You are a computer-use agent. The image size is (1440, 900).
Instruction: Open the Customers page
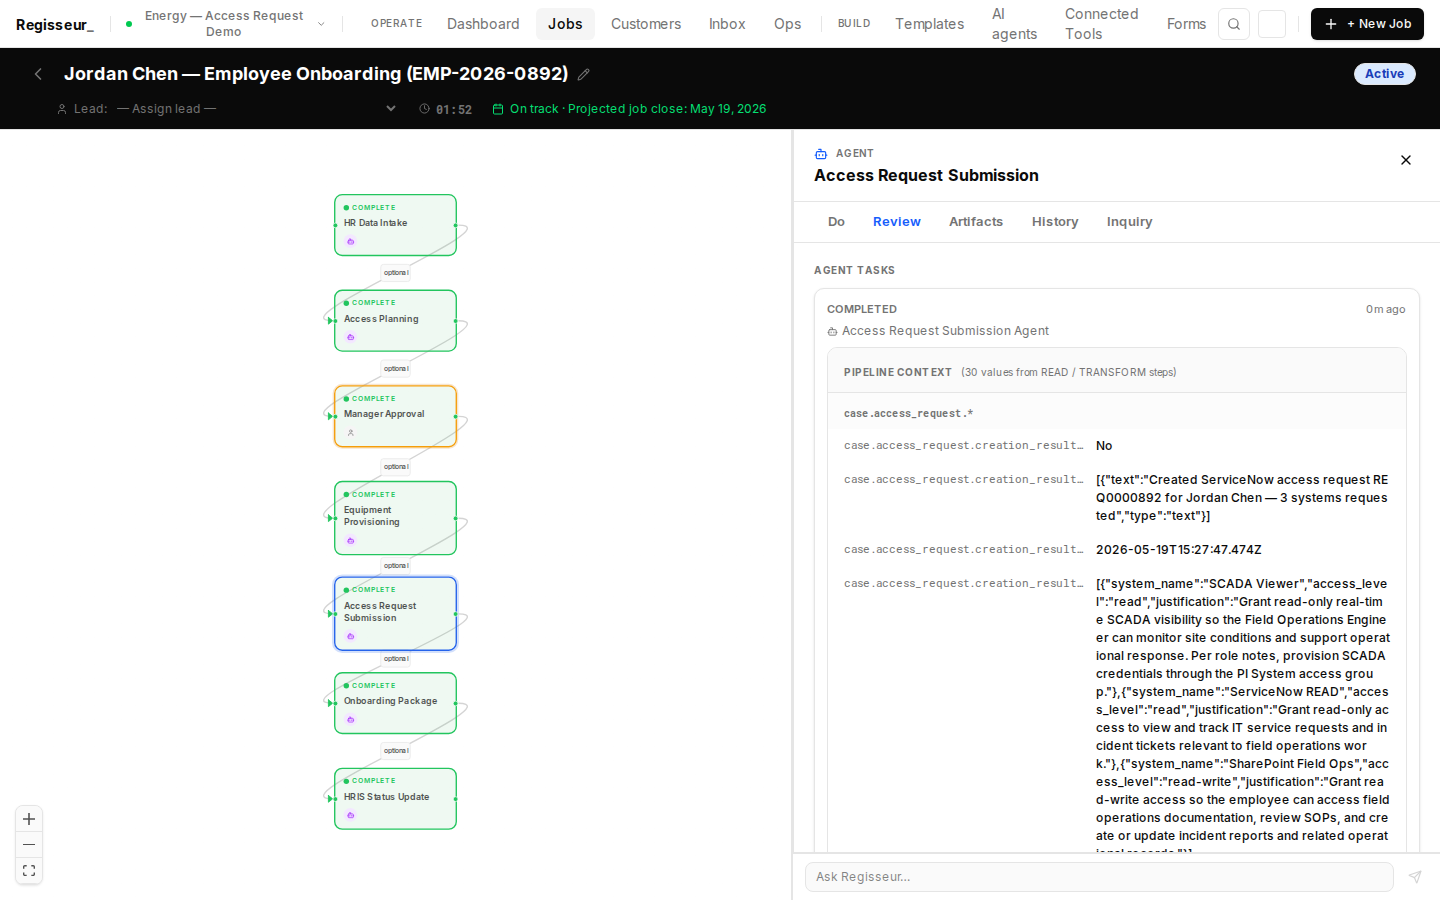(x=646, y=24)
